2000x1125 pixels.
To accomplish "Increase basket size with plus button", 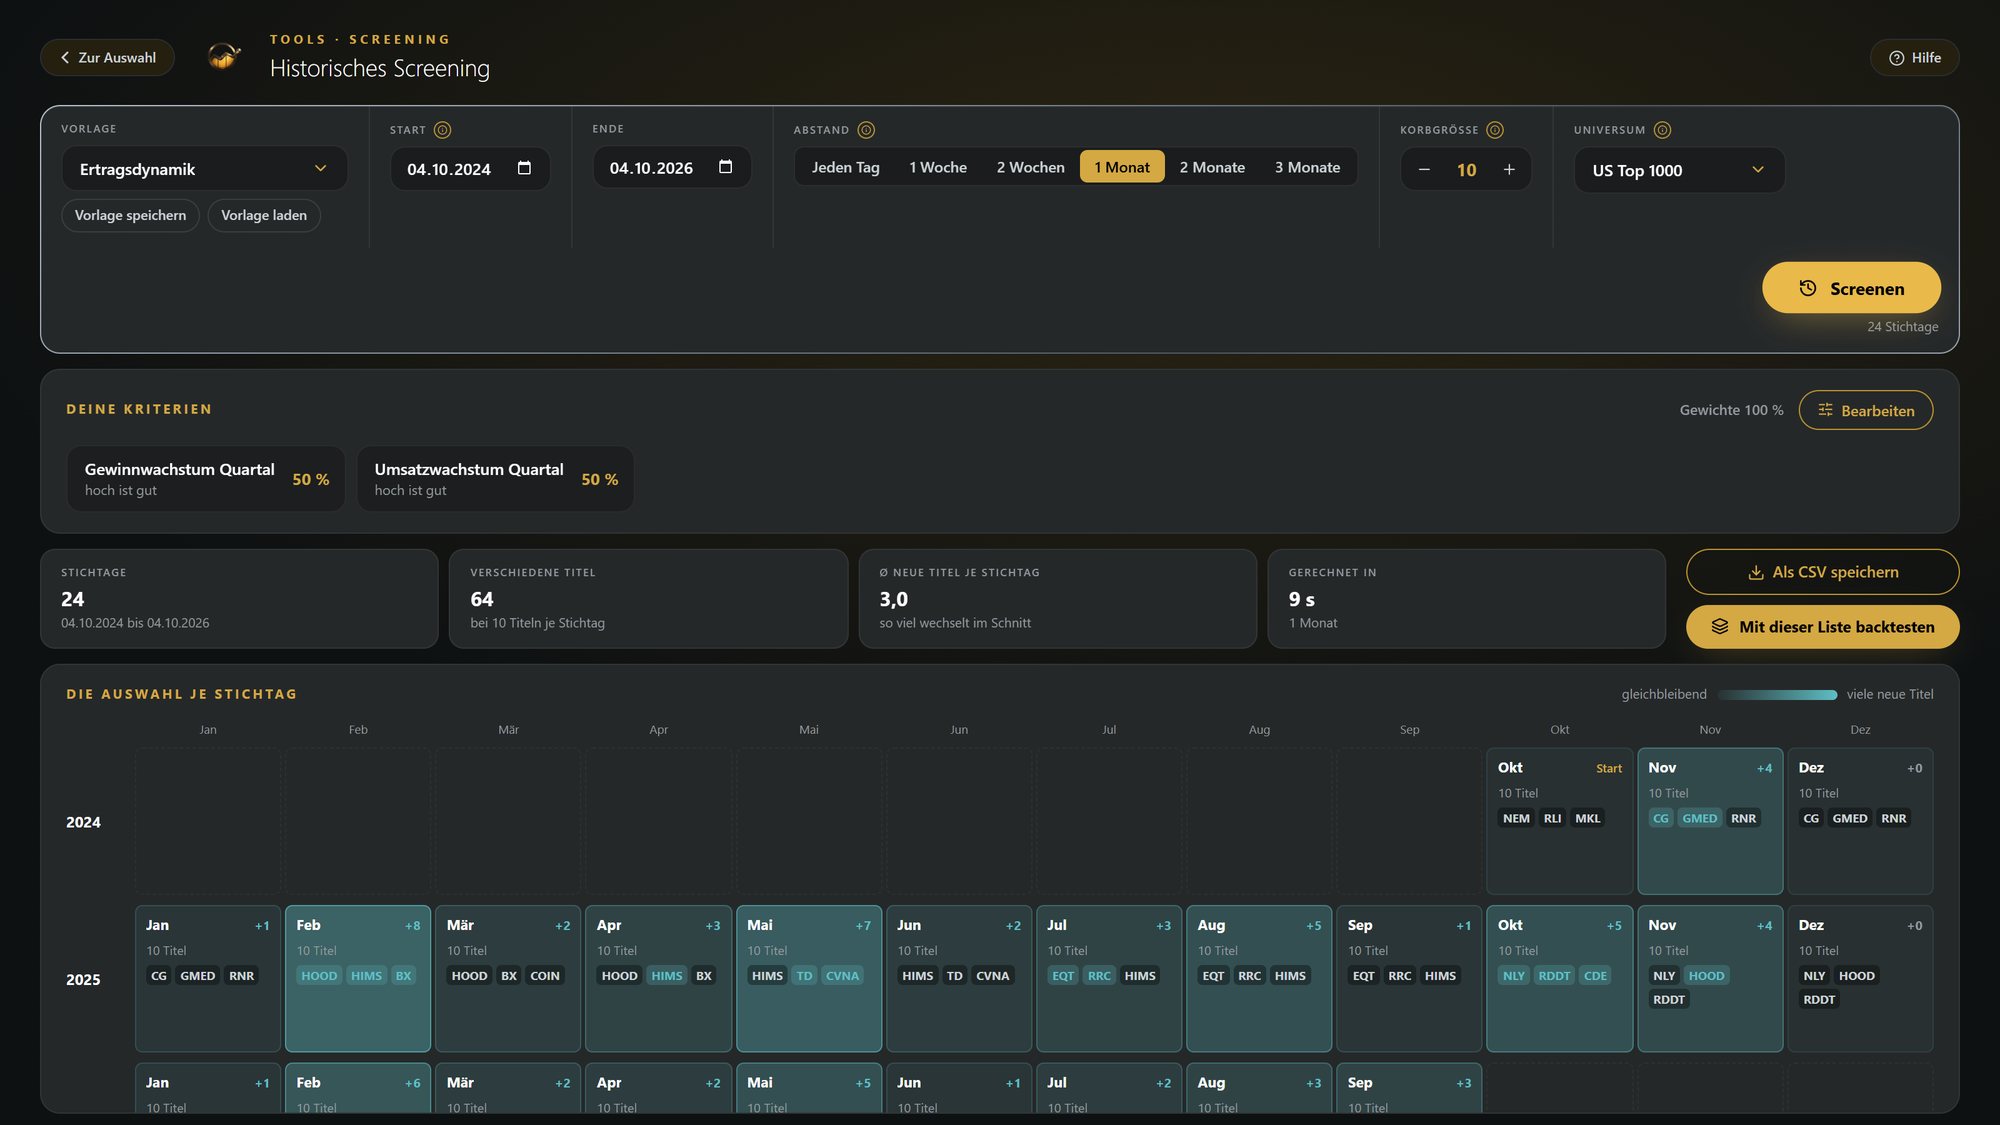I will [1509, 170].
